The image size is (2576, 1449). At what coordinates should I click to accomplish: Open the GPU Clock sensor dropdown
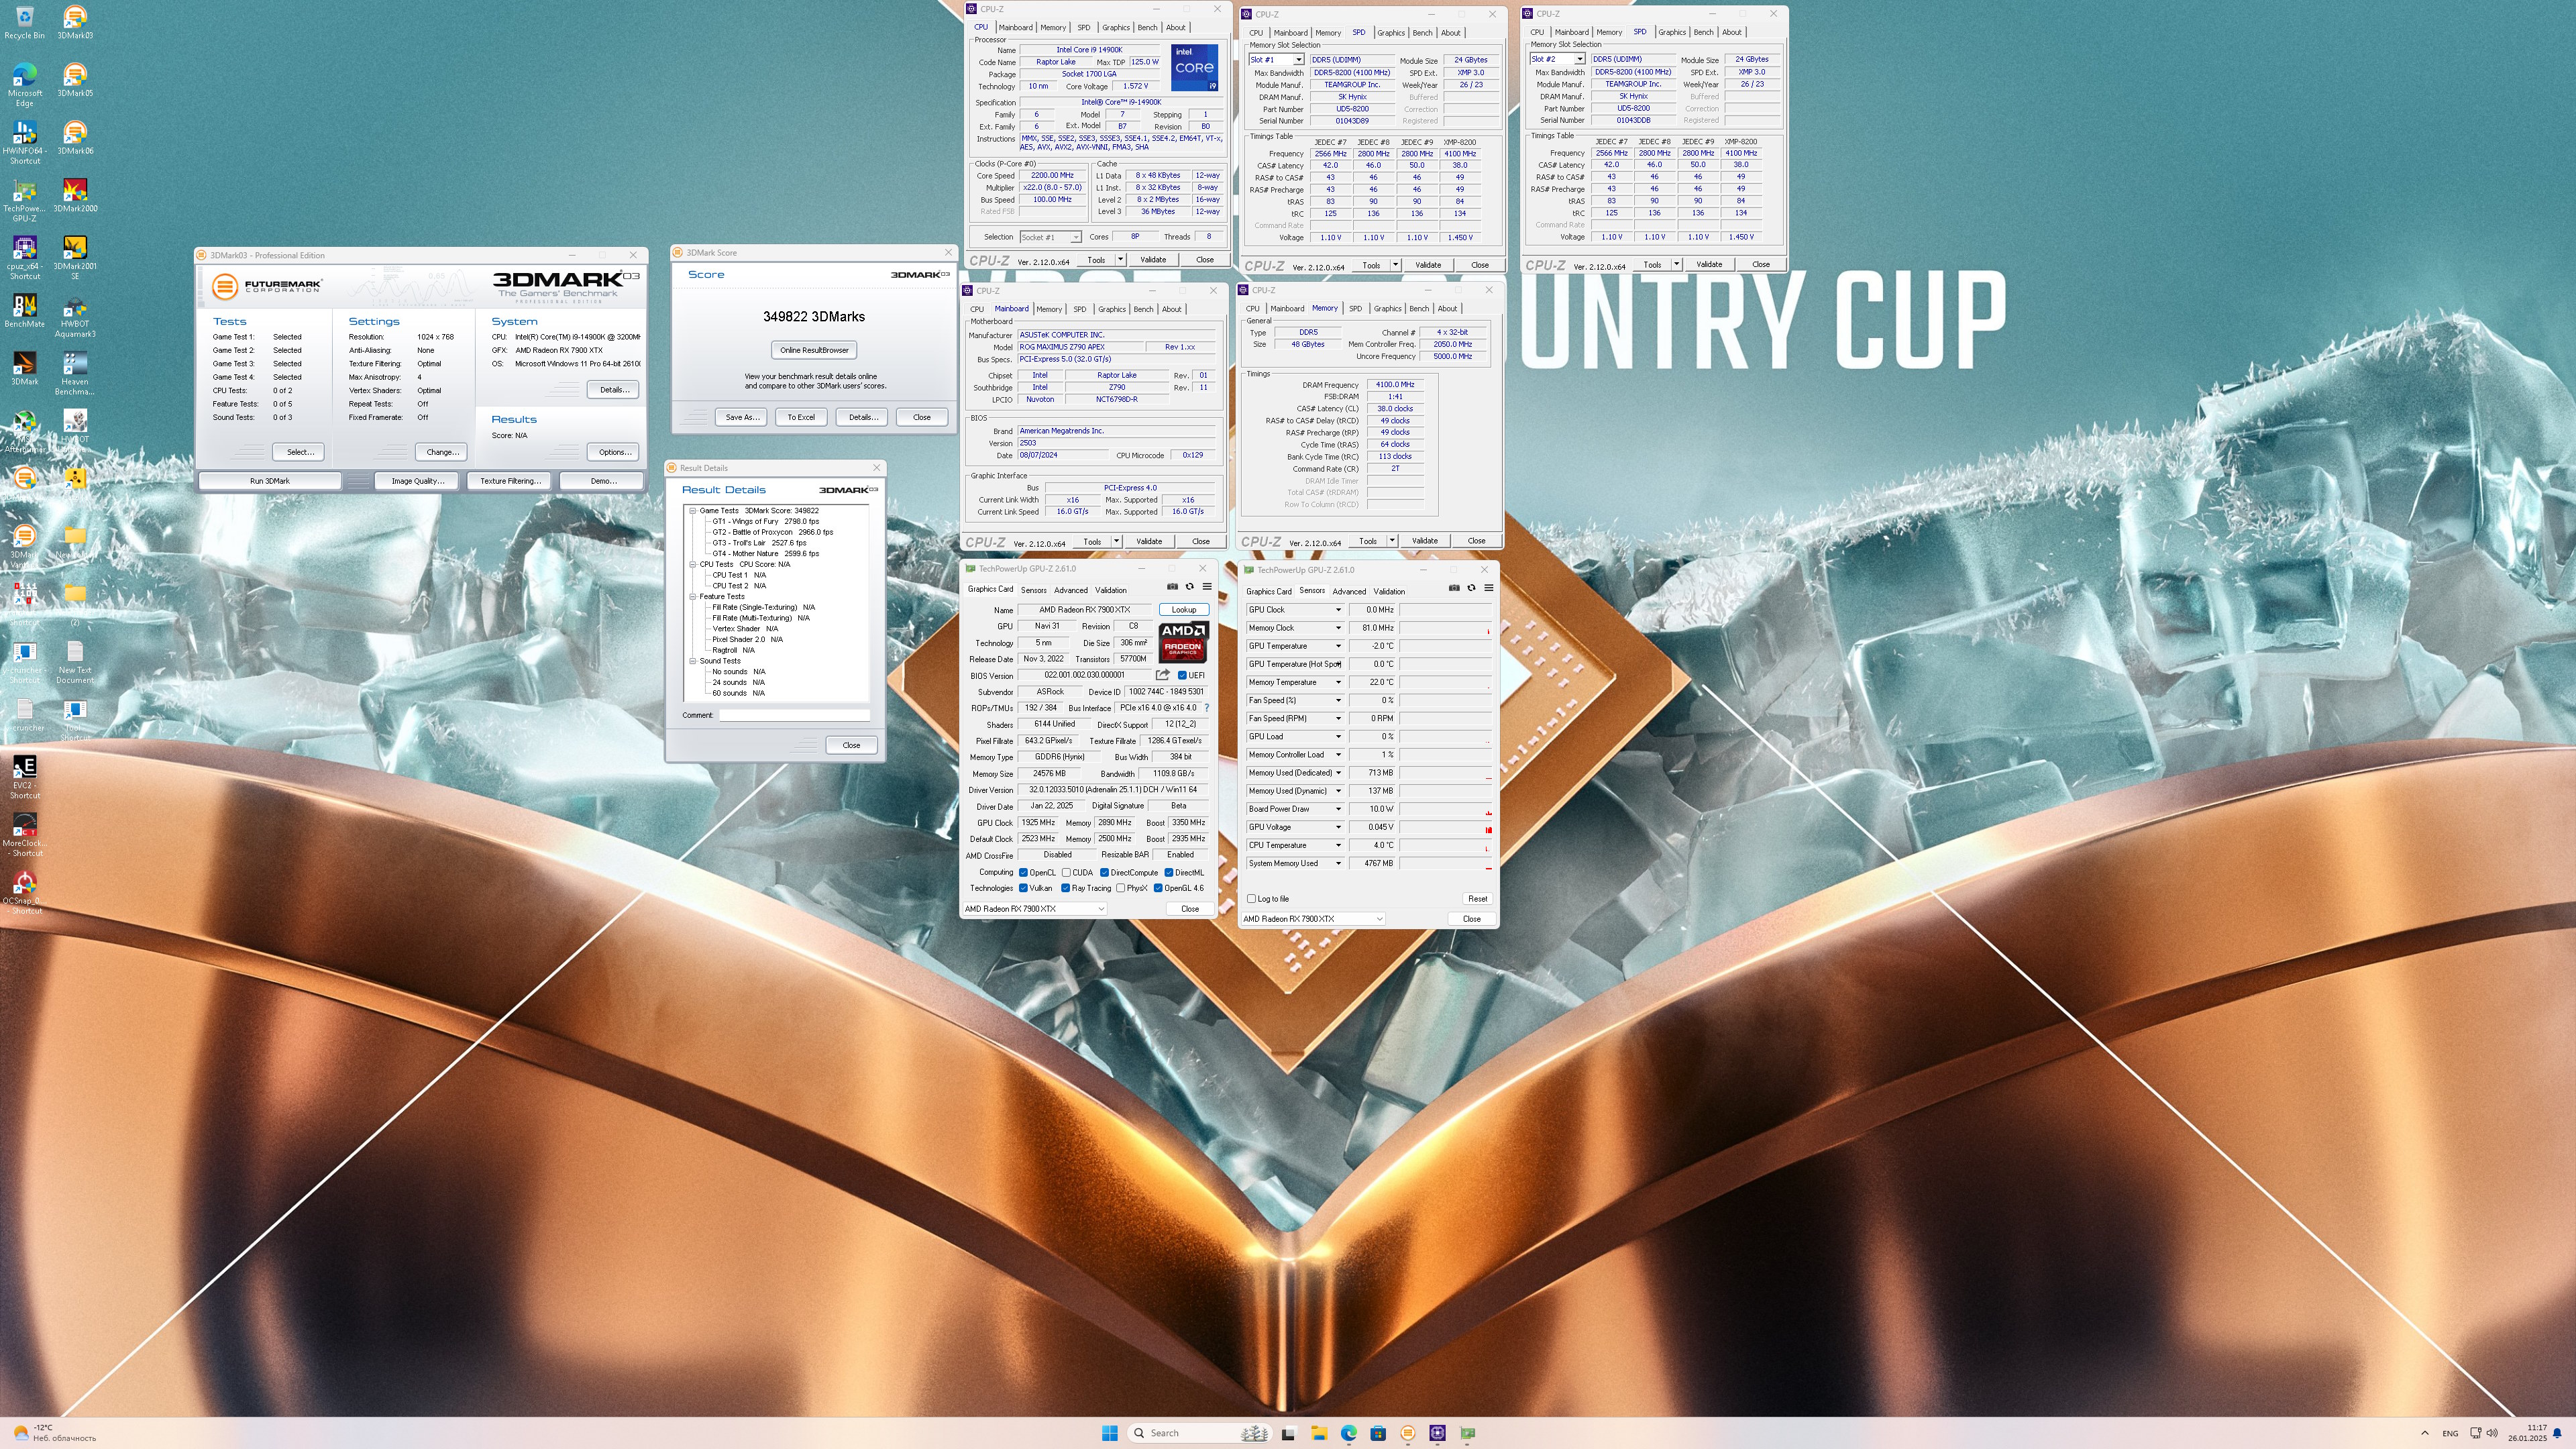pyautogui.click(x=1338, y=610)
